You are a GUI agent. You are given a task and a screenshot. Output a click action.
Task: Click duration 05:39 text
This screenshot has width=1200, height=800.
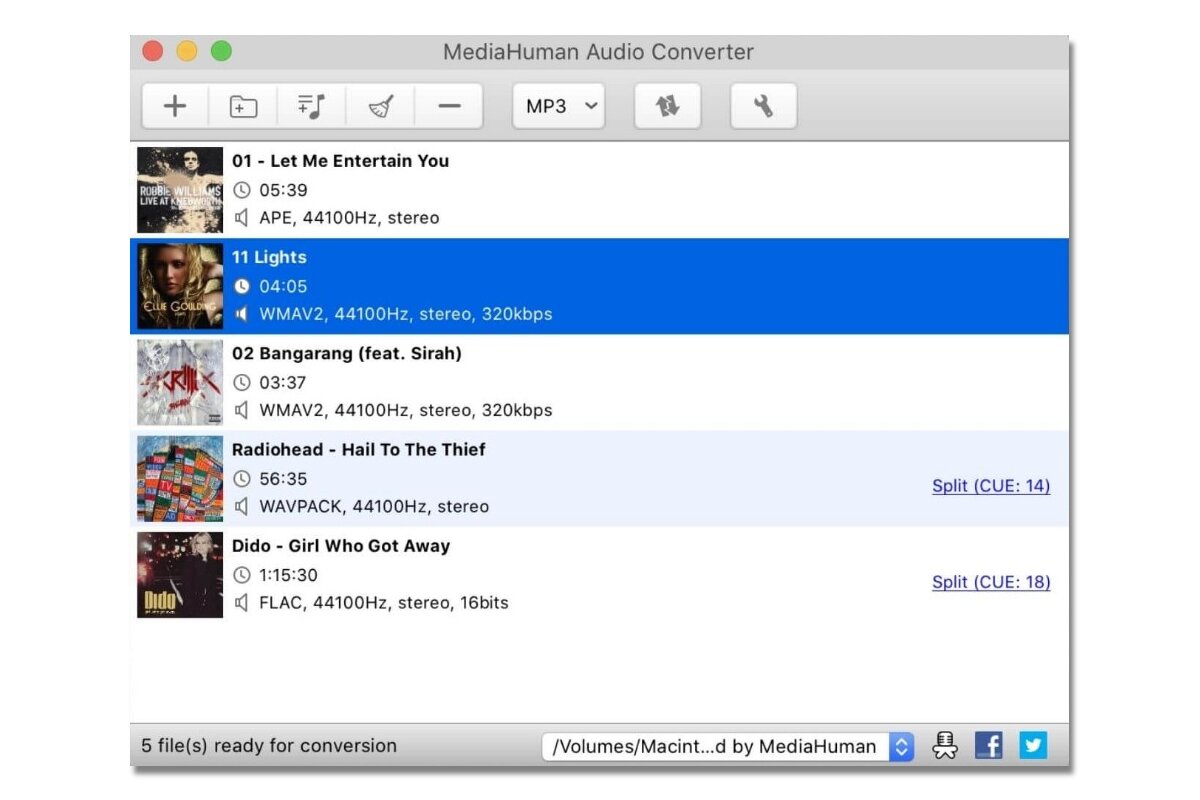tap(284, 190)
